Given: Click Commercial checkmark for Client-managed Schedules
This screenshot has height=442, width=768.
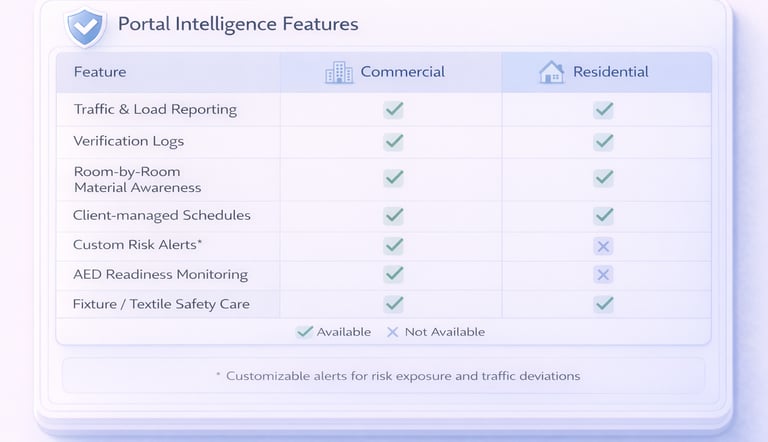Looking at the screenshot, I should coord(394,216).
